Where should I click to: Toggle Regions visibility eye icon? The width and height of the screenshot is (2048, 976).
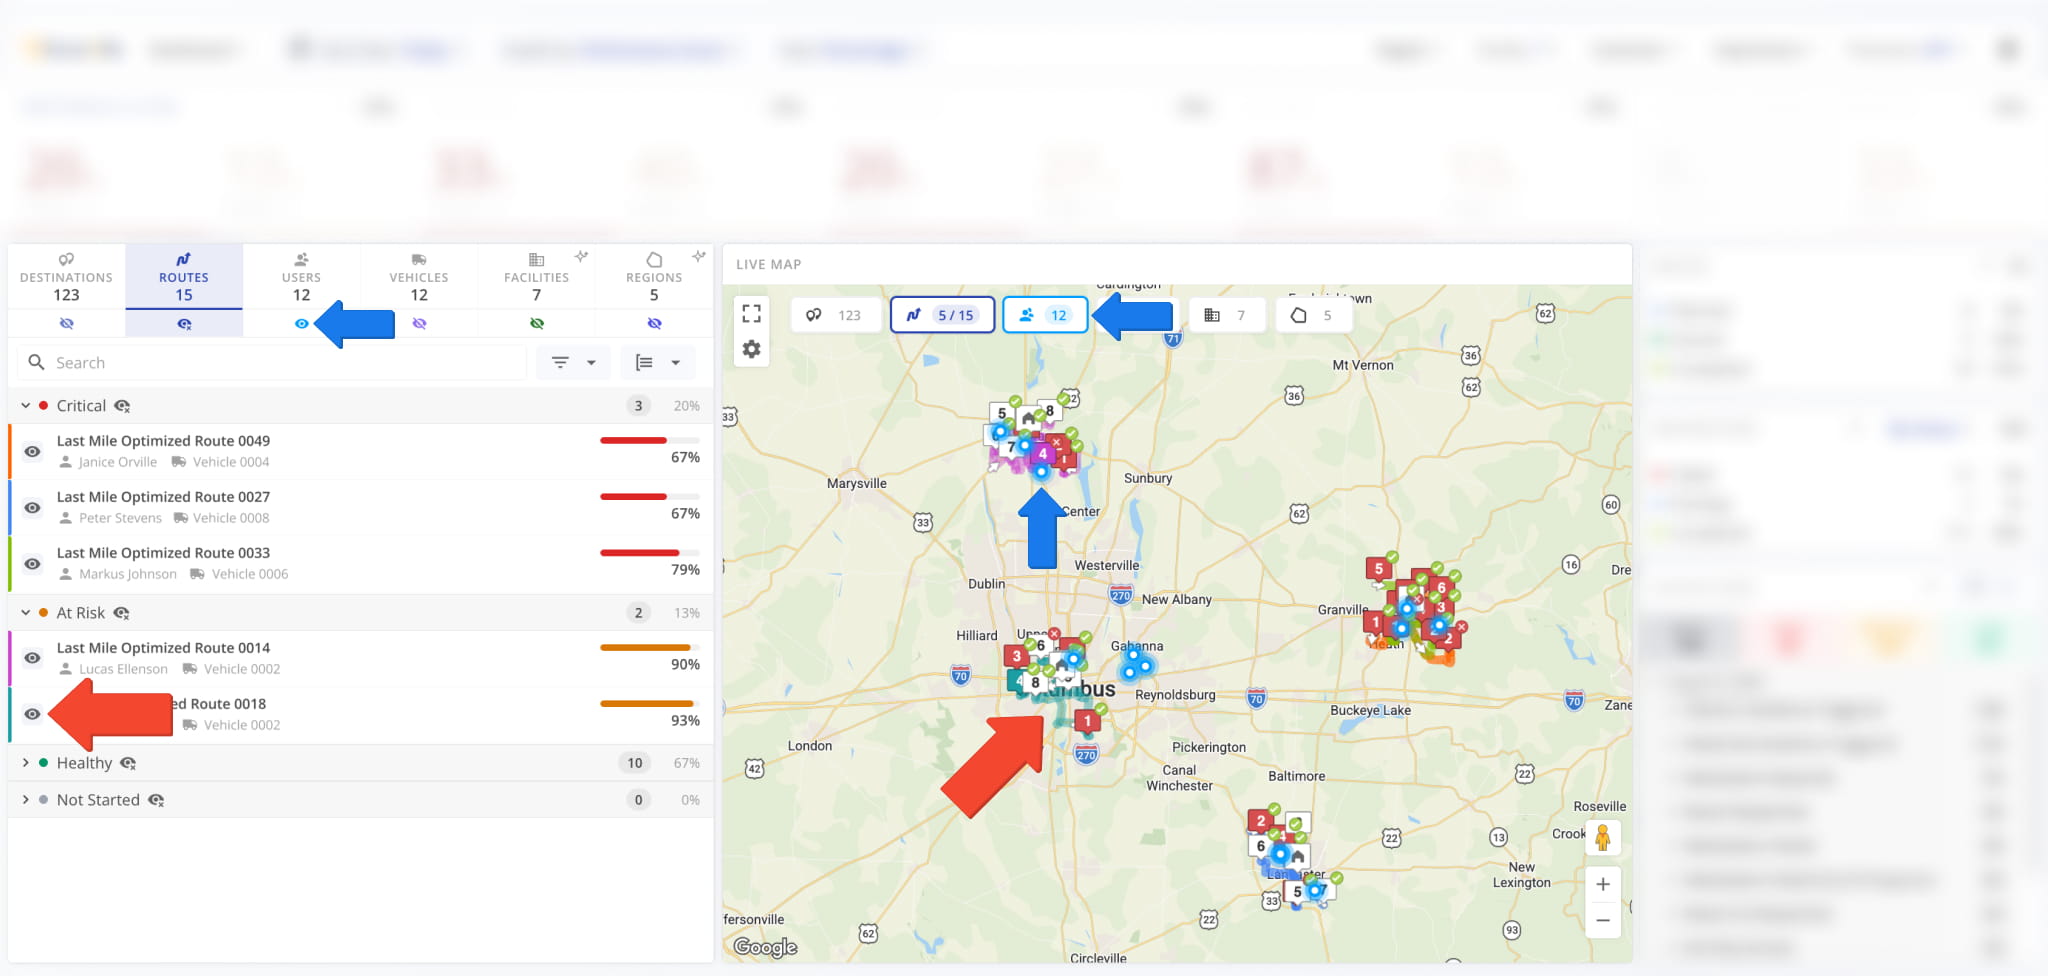[654, 323]
